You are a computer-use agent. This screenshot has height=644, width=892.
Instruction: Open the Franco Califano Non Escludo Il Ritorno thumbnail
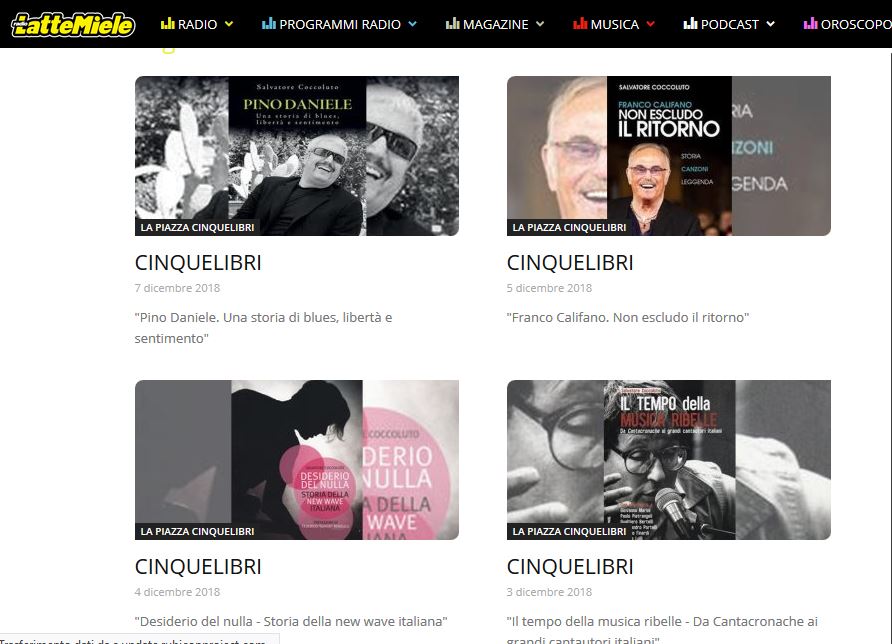click(669, 156)
